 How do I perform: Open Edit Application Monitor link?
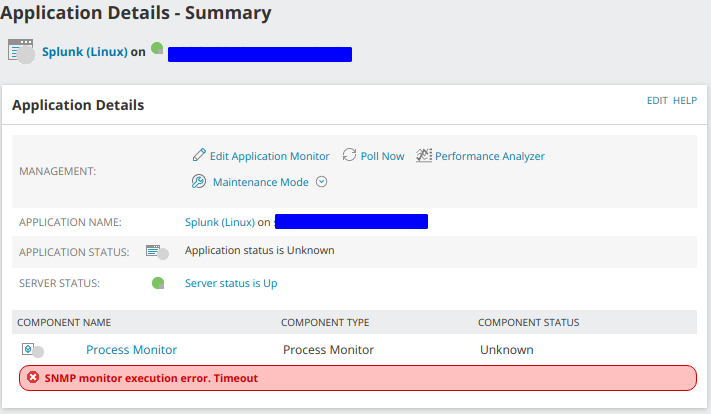269,156
